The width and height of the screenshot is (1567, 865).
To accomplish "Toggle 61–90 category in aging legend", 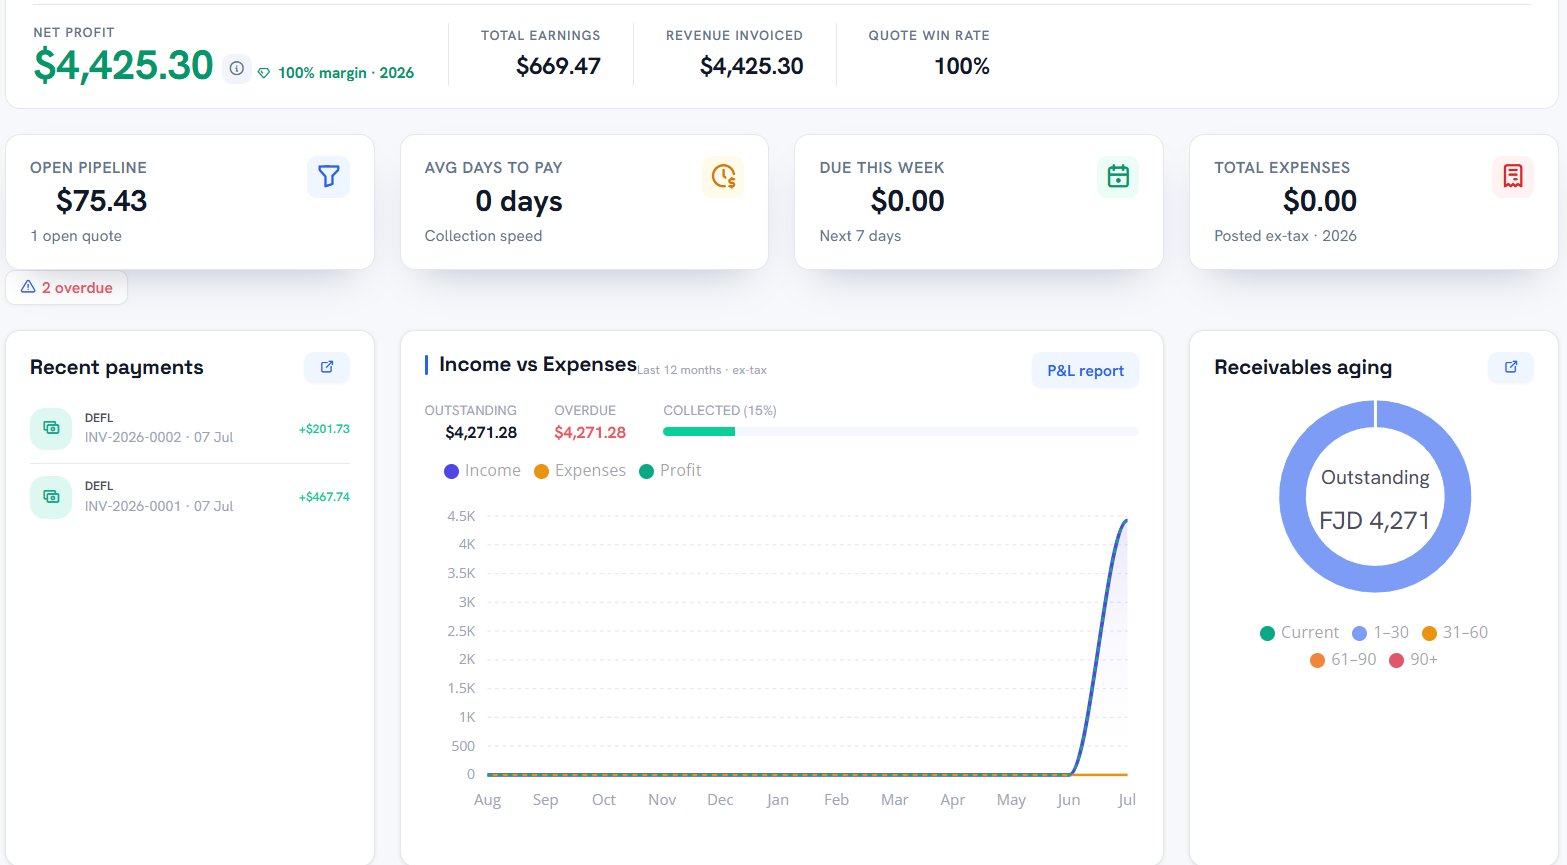I will [1343, 660].
